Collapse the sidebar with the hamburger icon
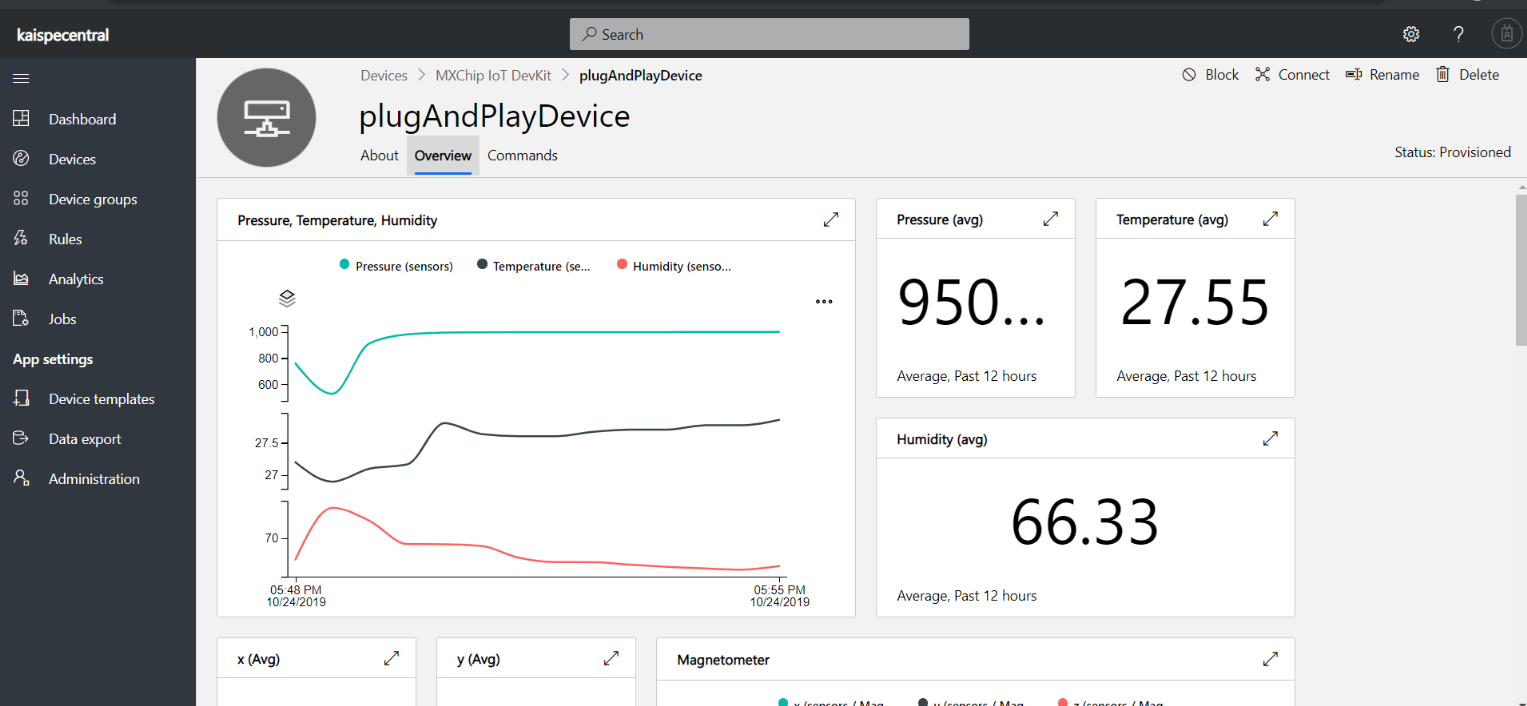 [x=20, y=78]
